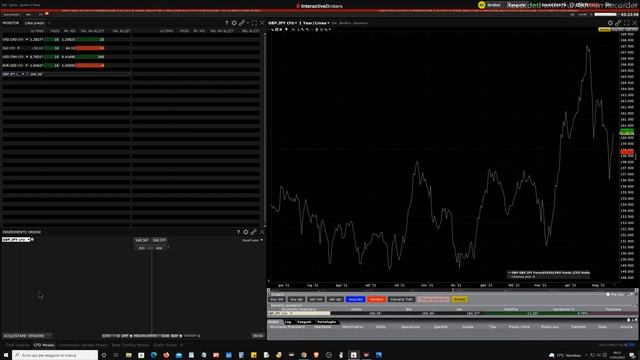This screenshot has height=360, width=640.
Task: Click the Invia button
Action: [258, 336]
